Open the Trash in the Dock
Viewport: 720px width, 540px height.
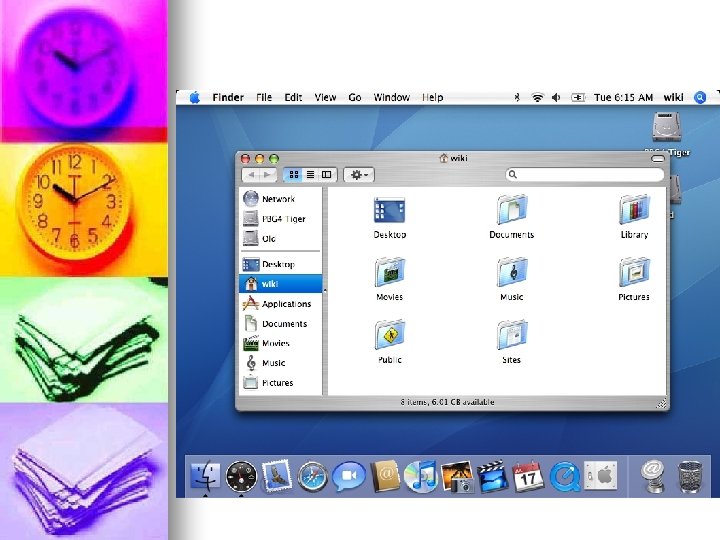tap(690, 477)
